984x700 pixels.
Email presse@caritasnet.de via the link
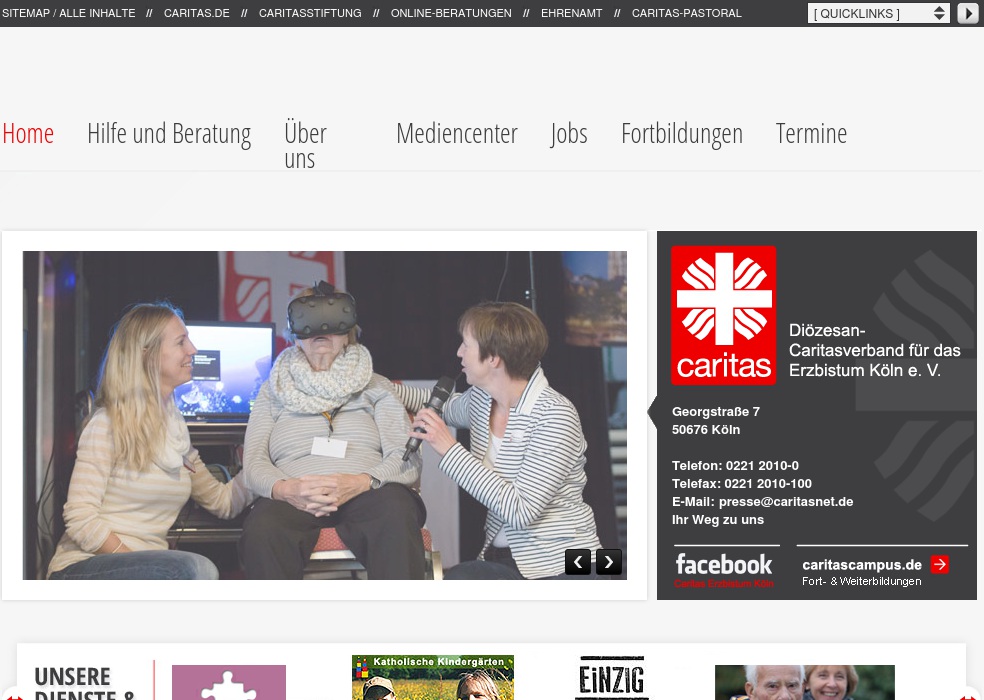pos(786,502)
